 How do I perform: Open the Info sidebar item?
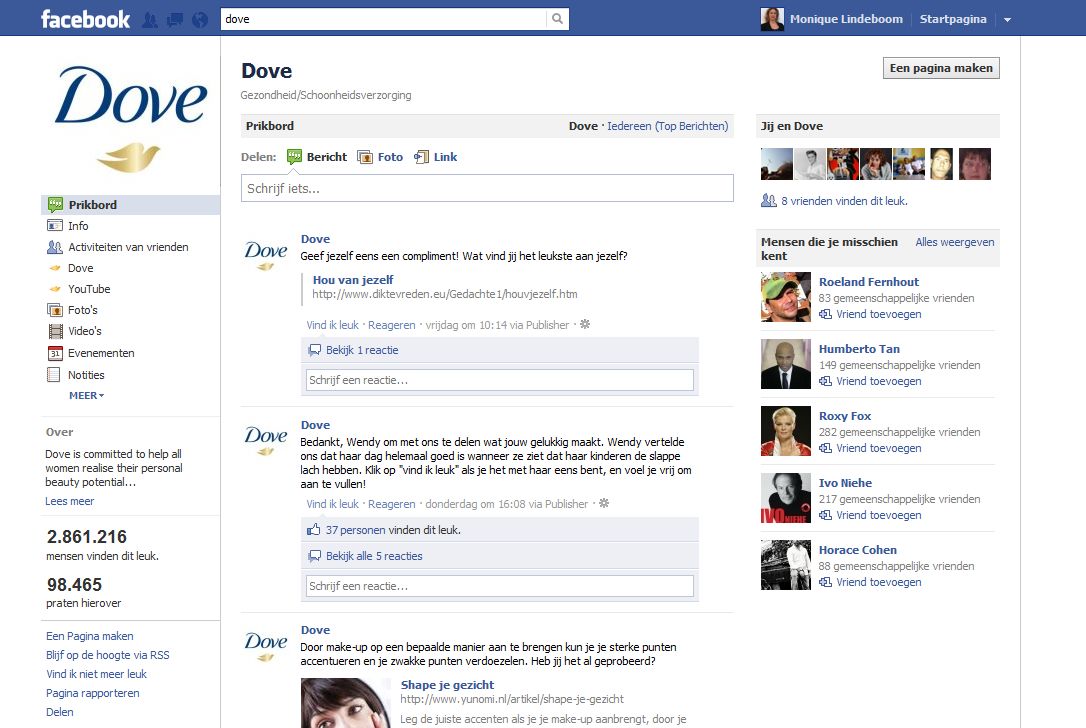[x=78, y=226]
